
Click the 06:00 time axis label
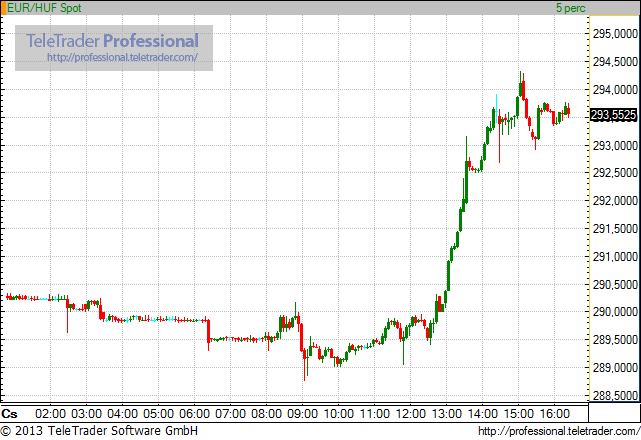(194, 413)
